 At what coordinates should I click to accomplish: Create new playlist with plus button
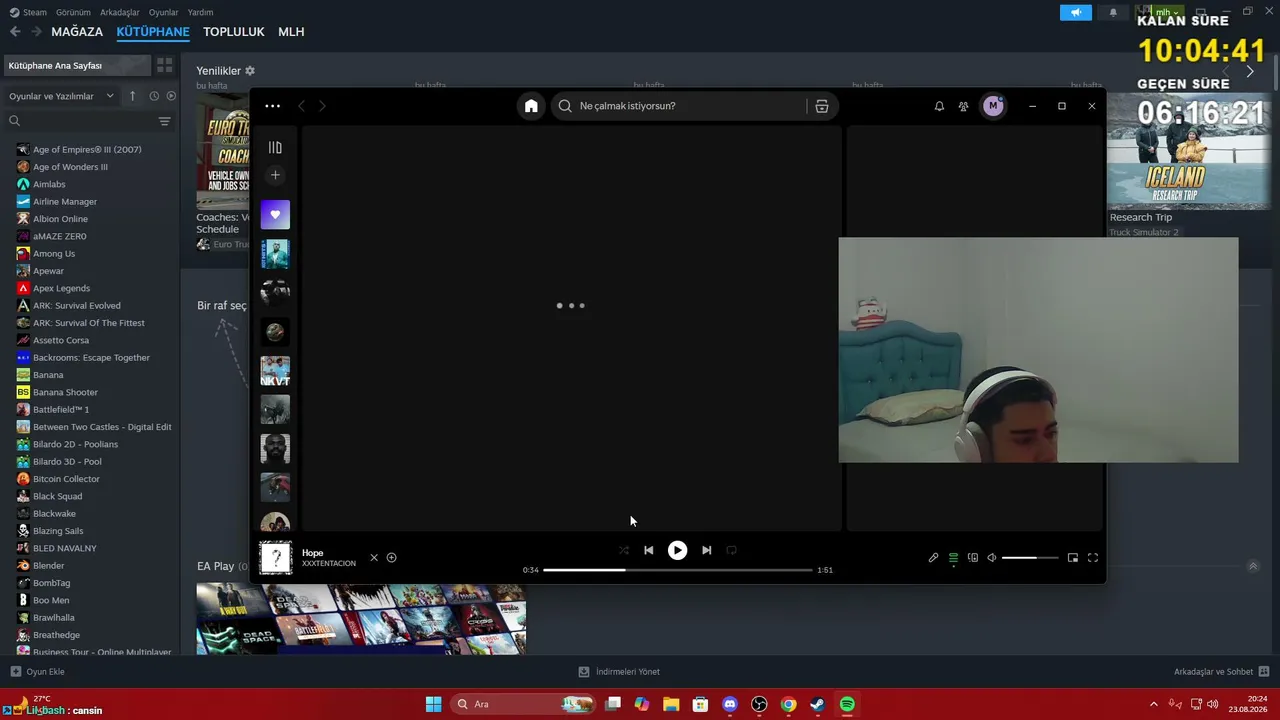click(275, 175)
